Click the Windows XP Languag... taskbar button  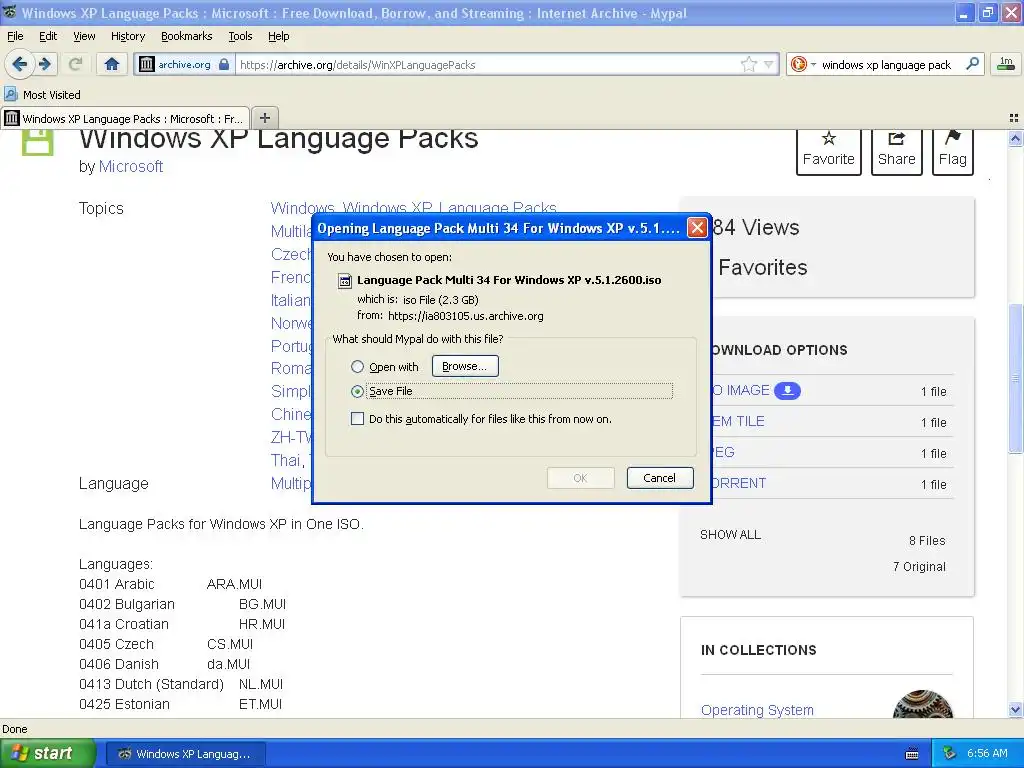185,754
